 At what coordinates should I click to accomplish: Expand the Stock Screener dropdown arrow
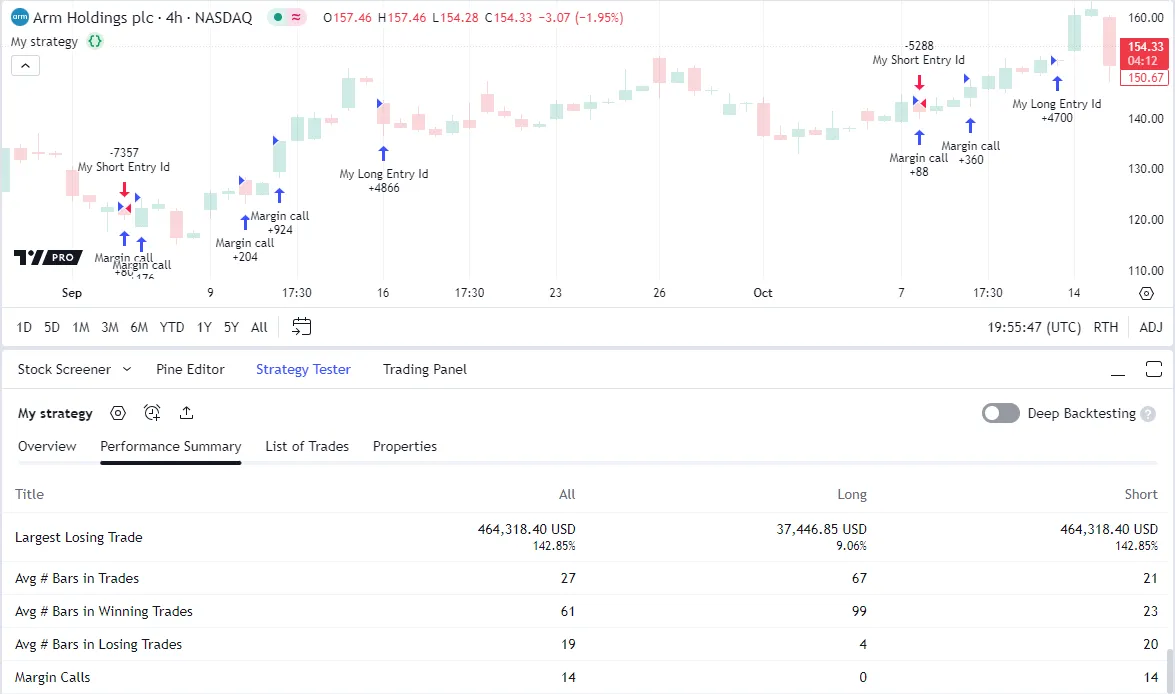127,369
